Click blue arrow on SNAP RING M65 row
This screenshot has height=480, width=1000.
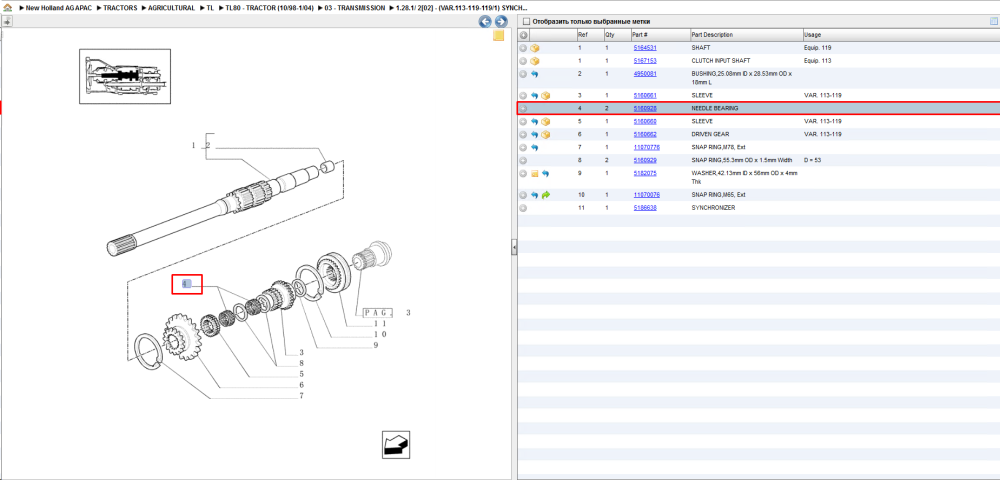click(x=534, y=195)
